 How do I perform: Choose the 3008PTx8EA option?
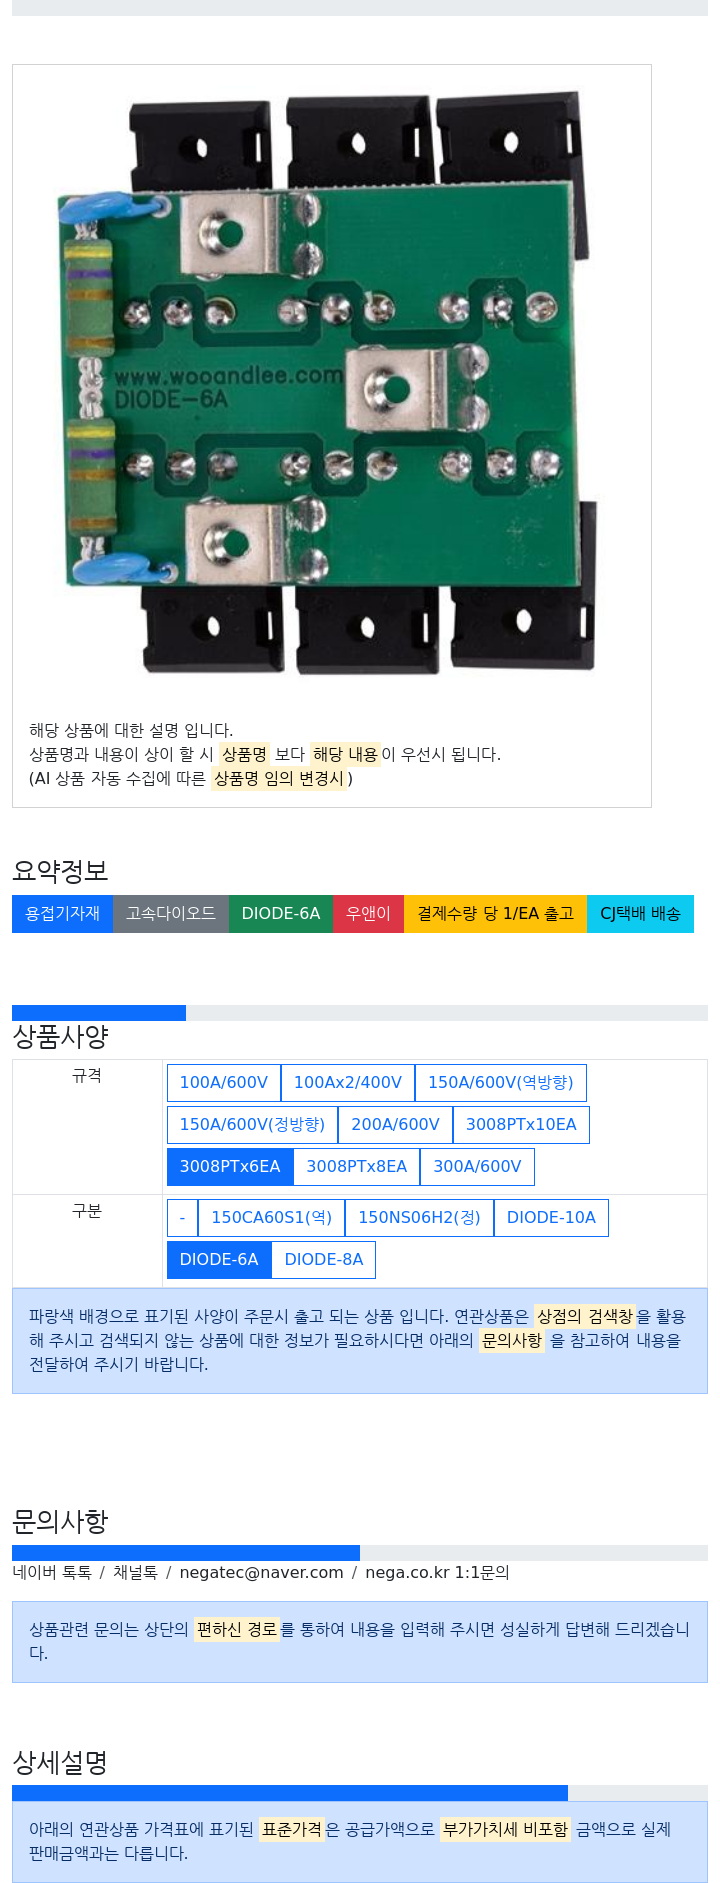coord(357,1167)
